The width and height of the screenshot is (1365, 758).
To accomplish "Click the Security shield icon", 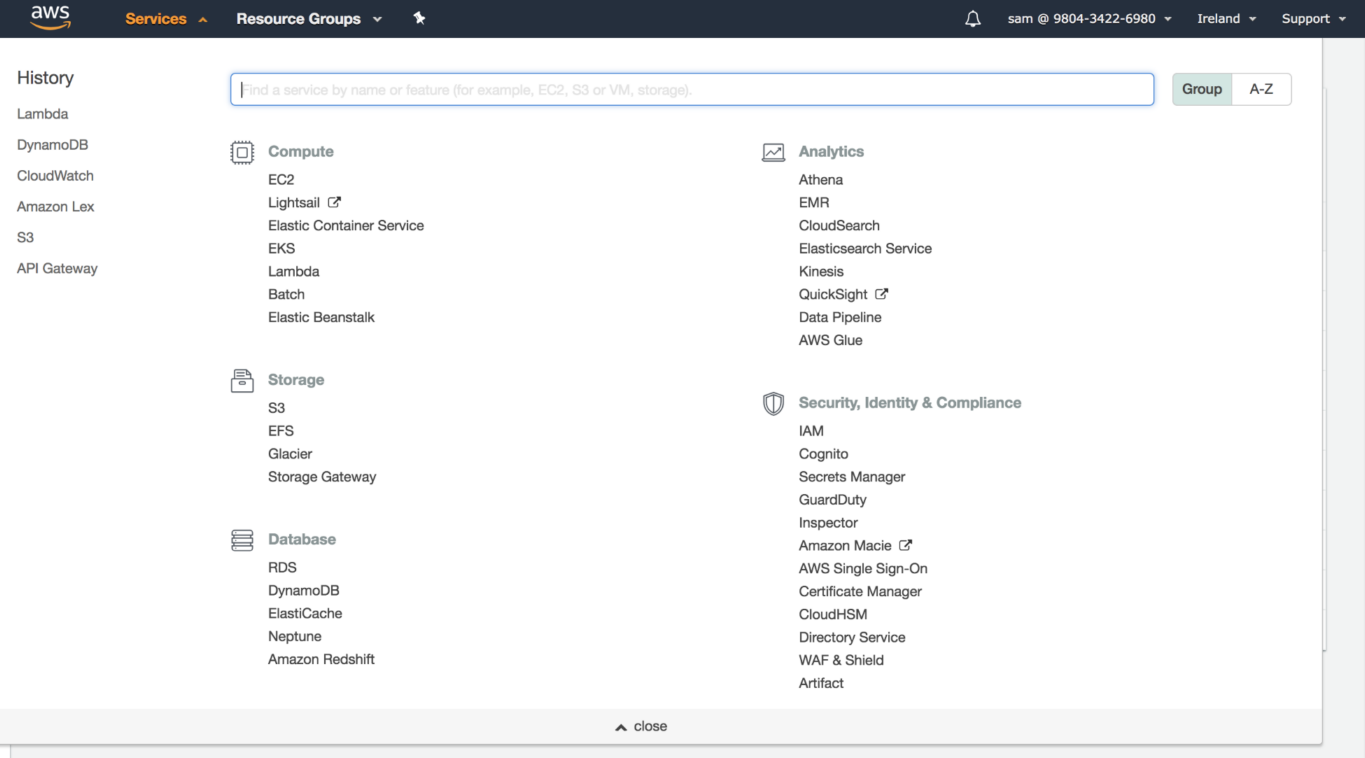I will [x=773, y=403].
